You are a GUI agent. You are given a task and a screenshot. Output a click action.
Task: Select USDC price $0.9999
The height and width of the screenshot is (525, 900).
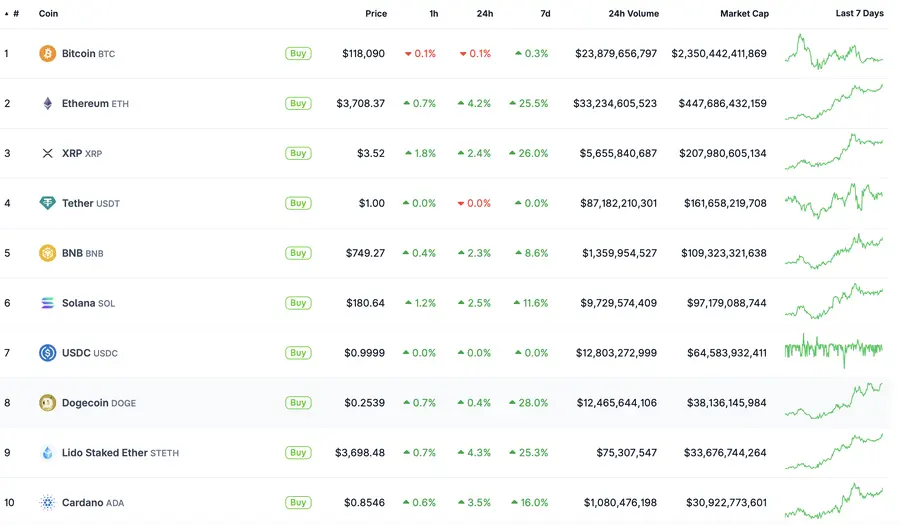(364, 353)
